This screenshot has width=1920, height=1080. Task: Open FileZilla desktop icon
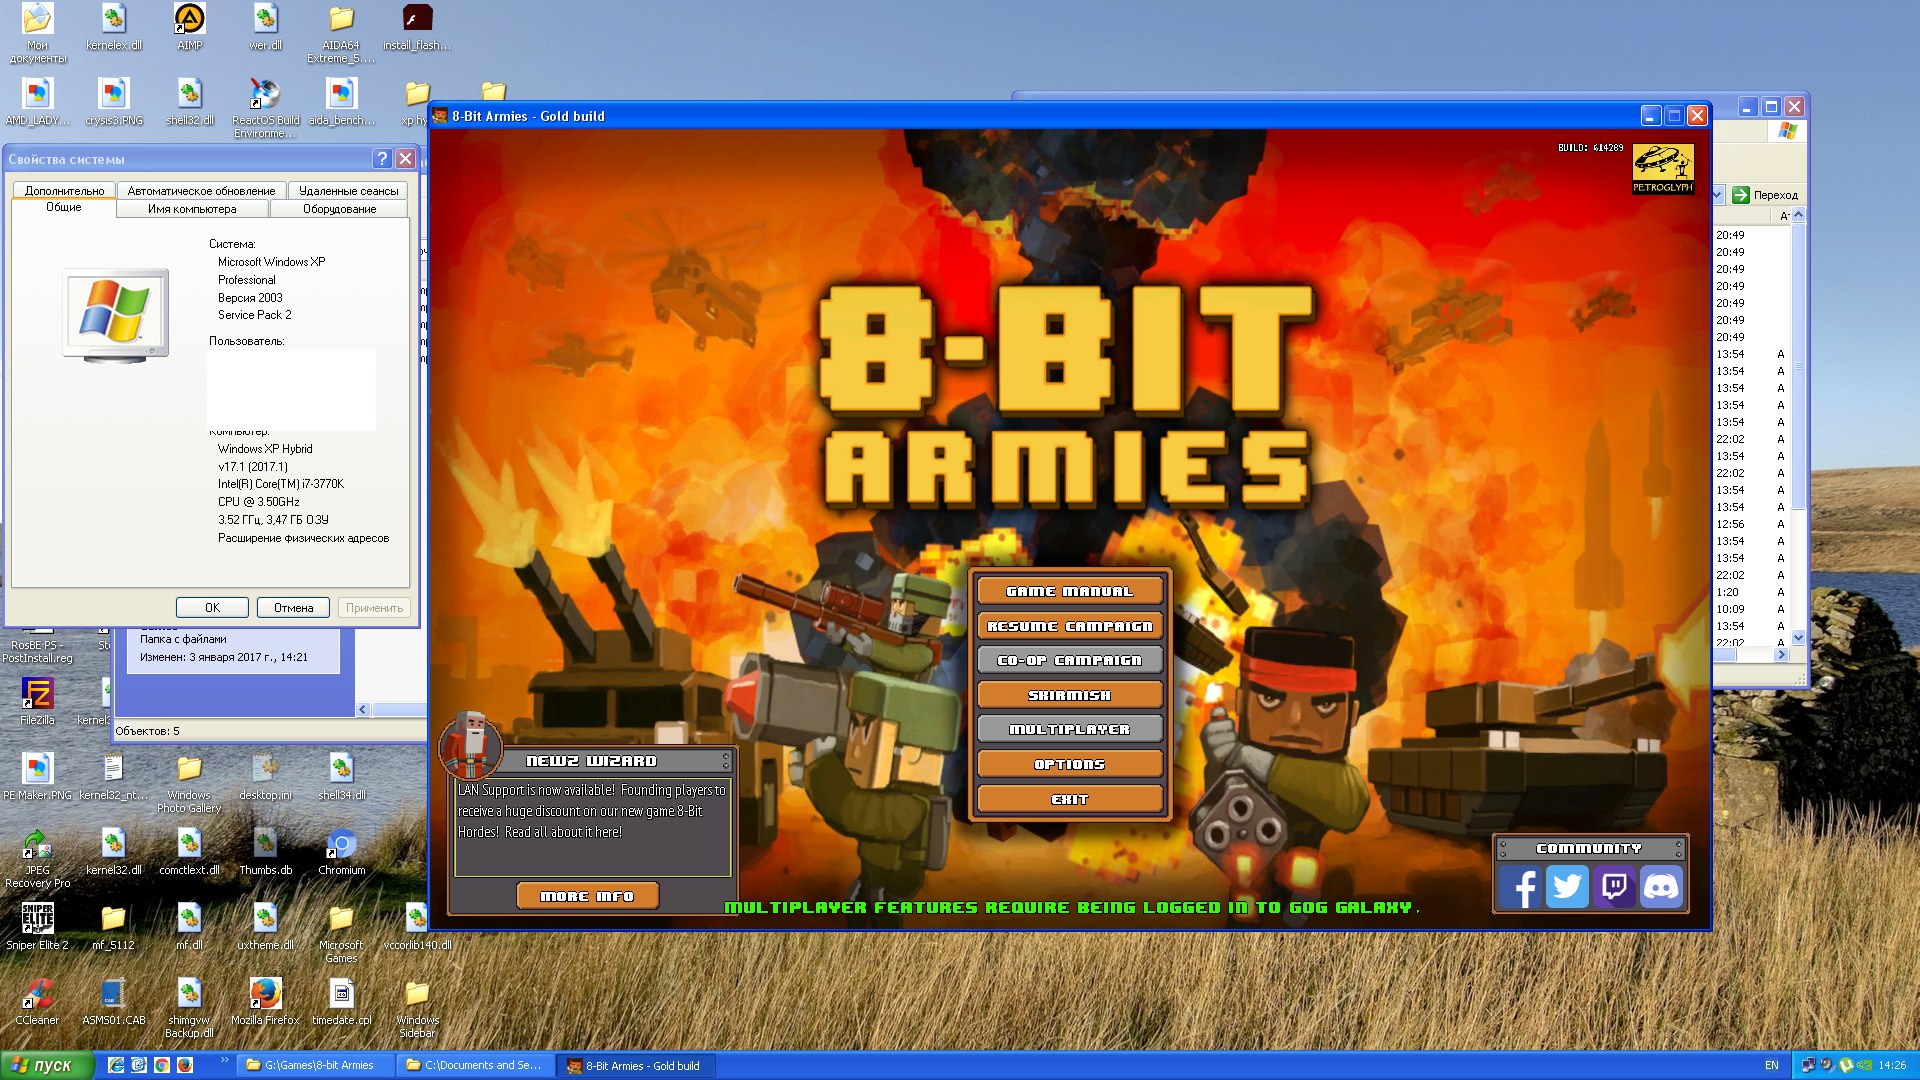point(37,701)
